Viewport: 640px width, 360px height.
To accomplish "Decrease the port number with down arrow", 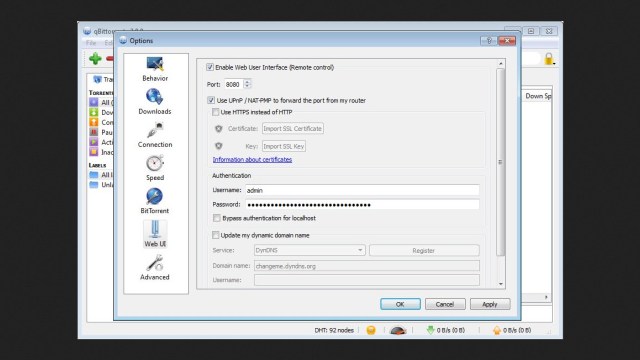I will pyautogui.click(x=247, y=87).
